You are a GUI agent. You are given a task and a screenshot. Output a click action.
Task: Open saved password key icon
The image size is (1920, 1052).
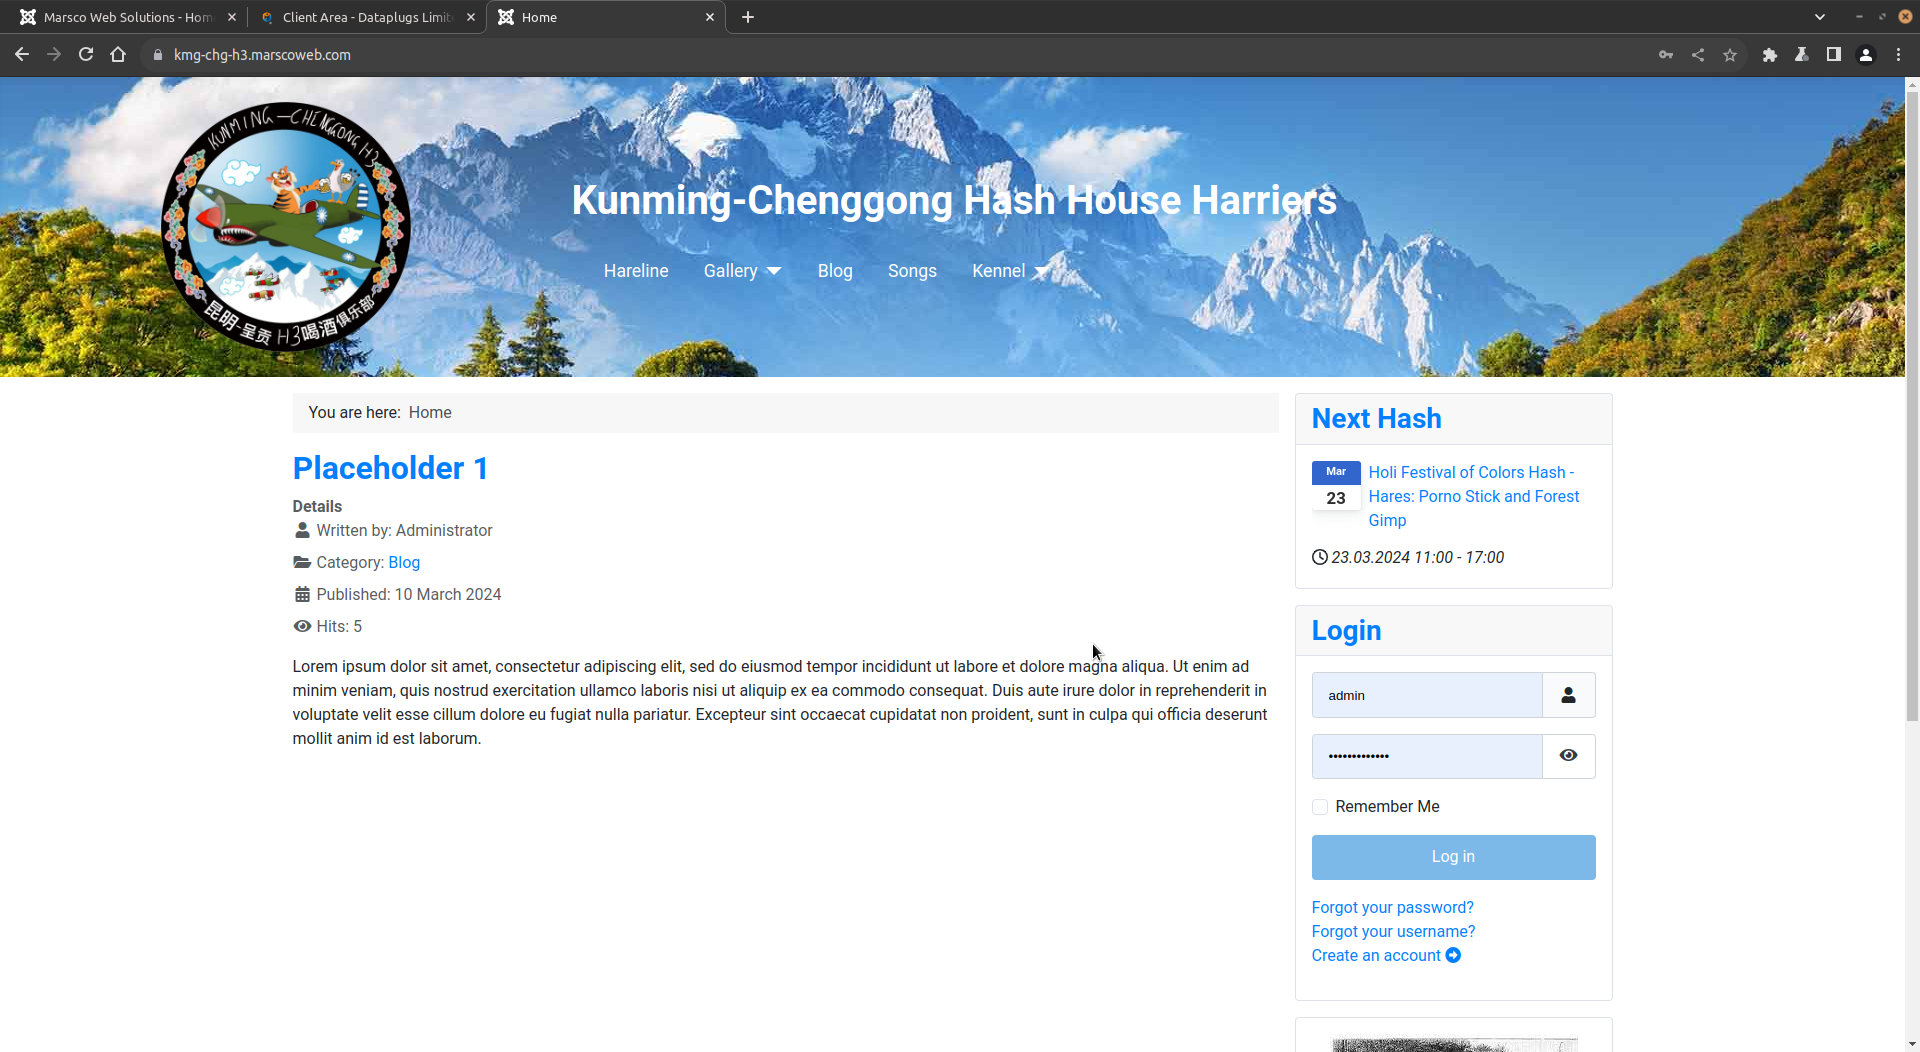1666,55
